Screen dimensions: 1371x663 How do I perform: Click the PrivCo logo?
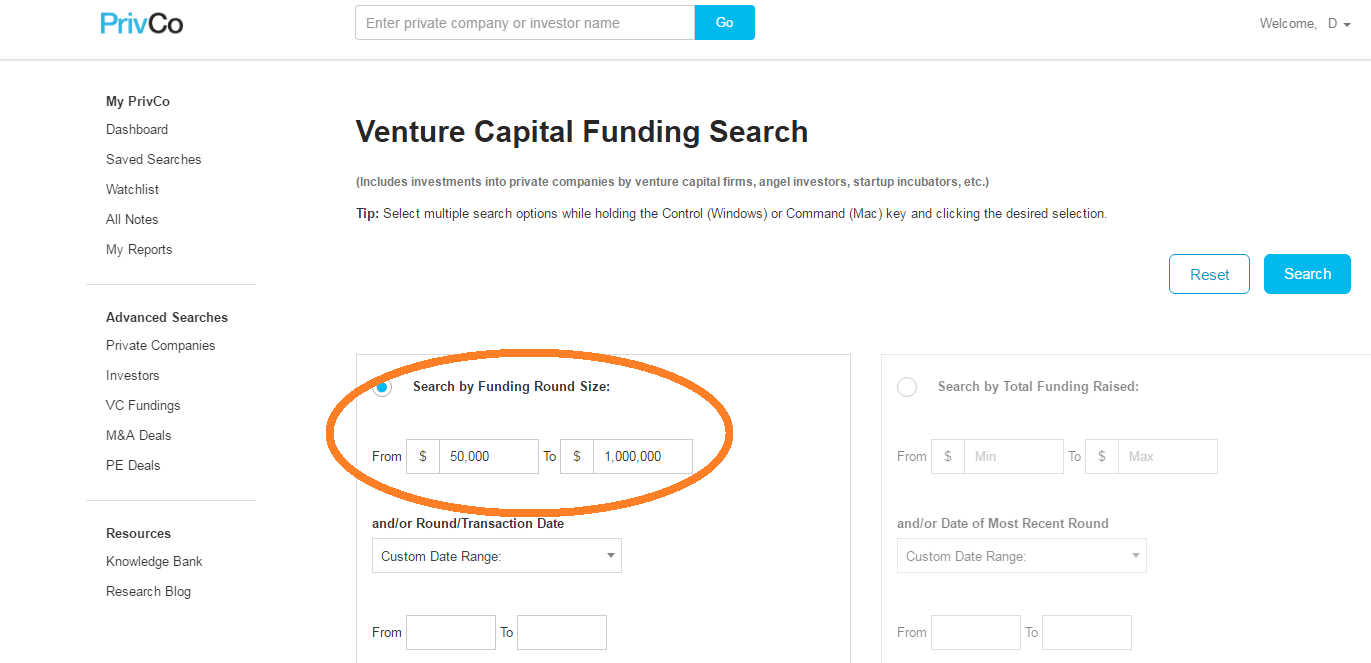(x=141, y=23)
